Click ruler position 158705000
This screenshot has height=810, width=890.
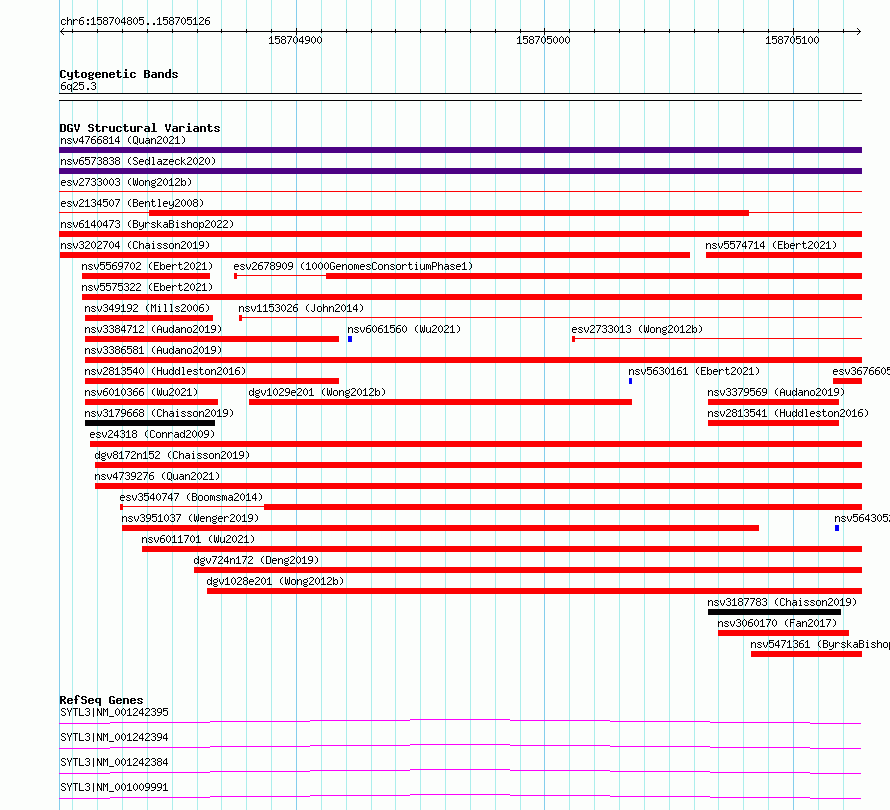click(543, 40)
